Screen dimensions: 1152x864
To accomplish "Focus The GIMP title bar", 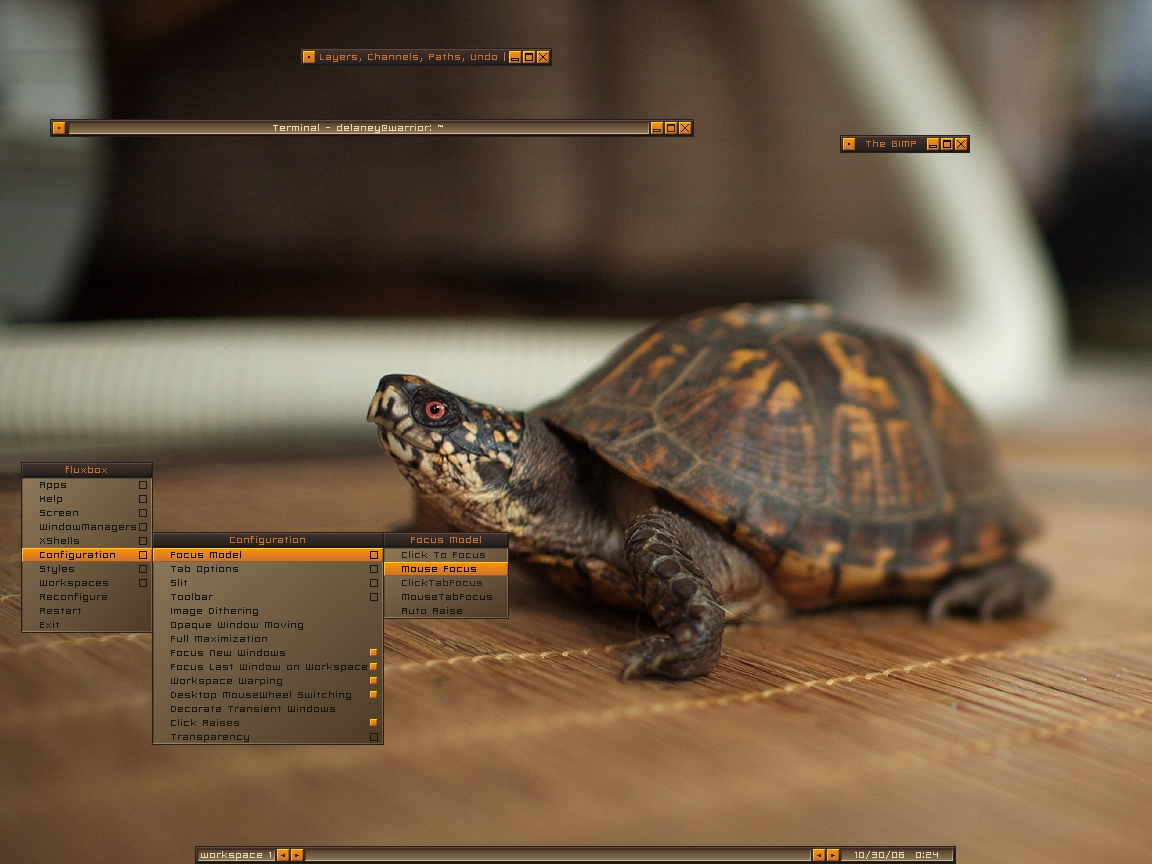I will [x=891, y=143].
